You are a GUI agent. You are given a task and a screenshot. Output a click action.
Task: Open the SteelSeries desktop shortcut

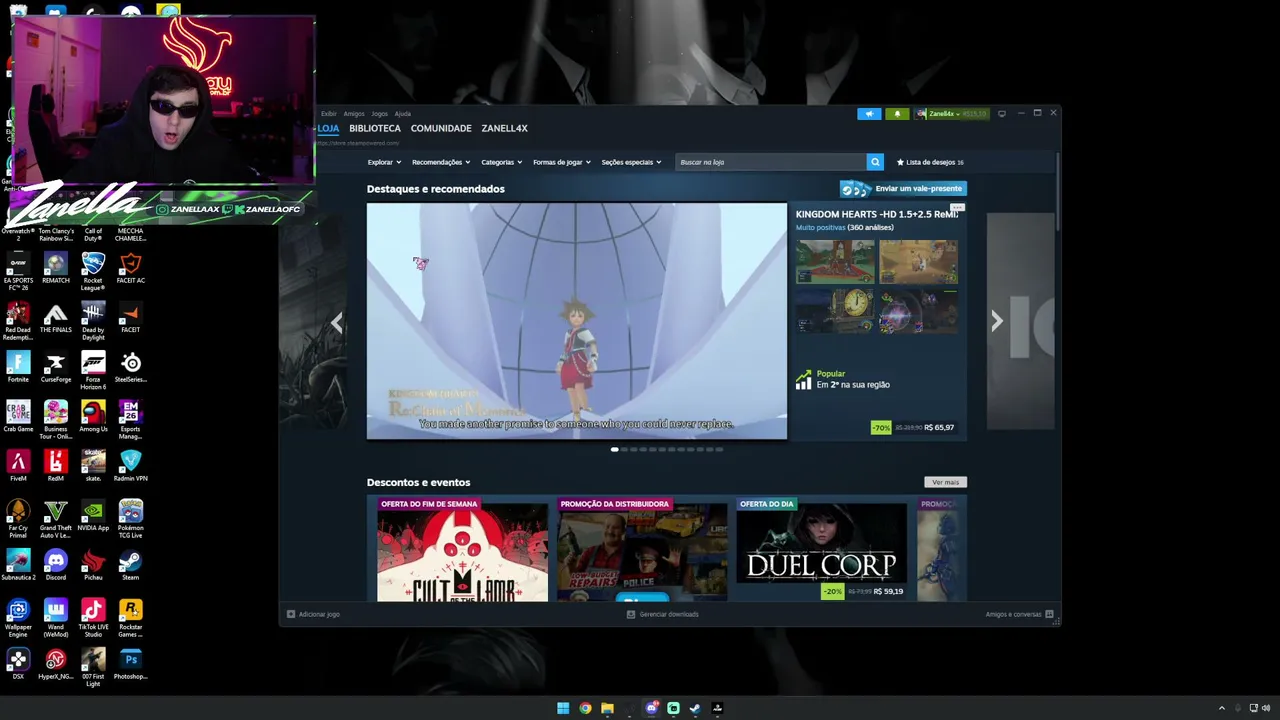(x=131, y=367)
